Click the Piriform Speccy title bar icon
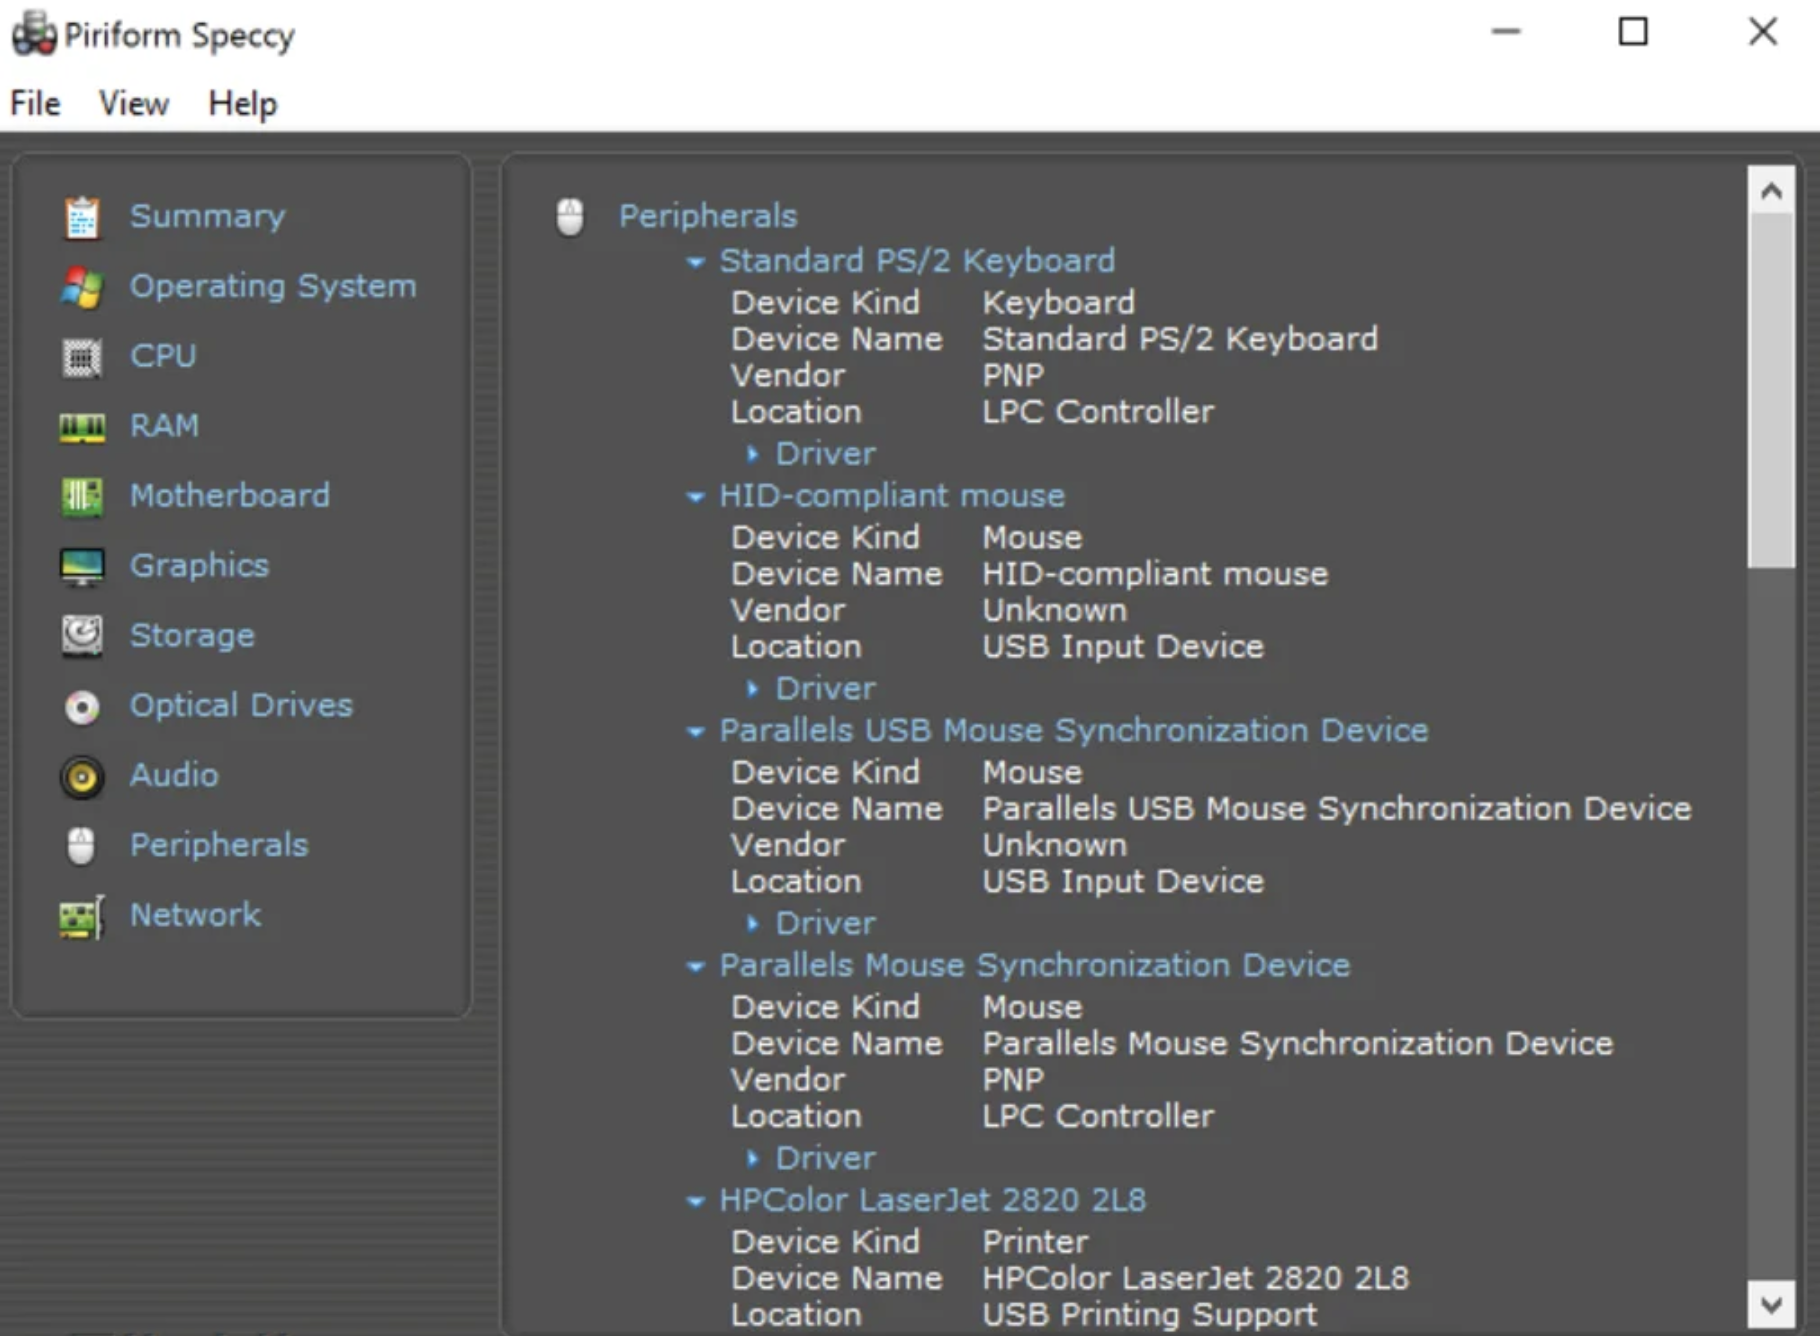The height and width of the screenshot is (1336, 1820). click(x=34, y=34)
